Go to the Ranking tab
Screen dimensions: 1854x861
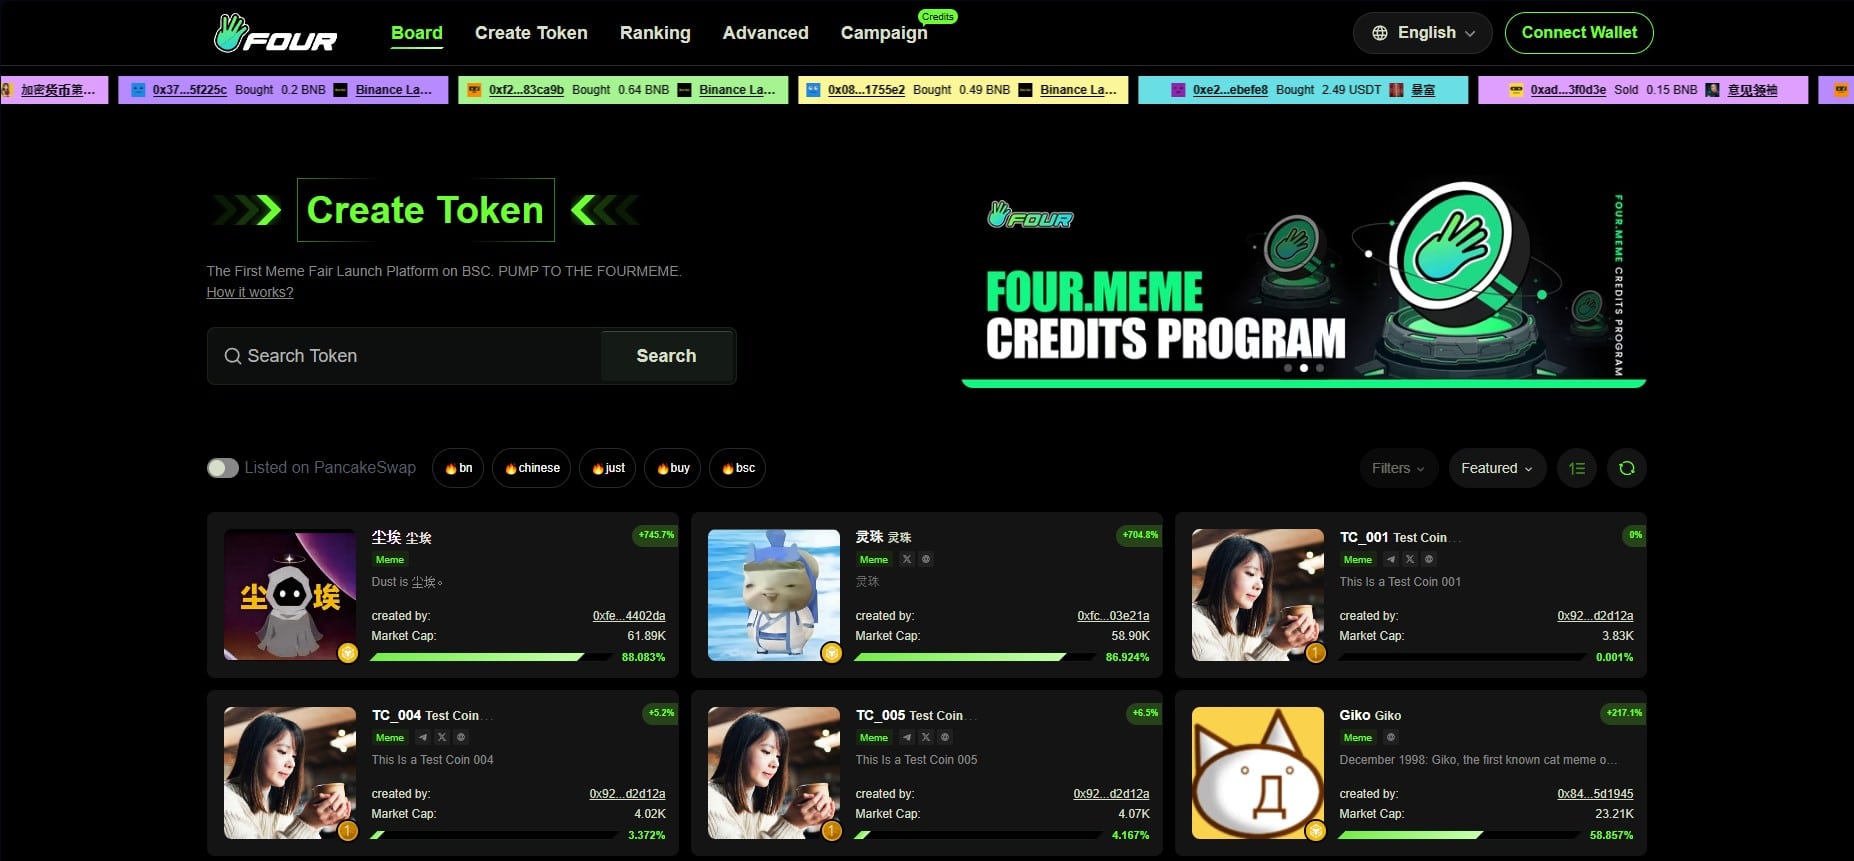tap(655, 33)
